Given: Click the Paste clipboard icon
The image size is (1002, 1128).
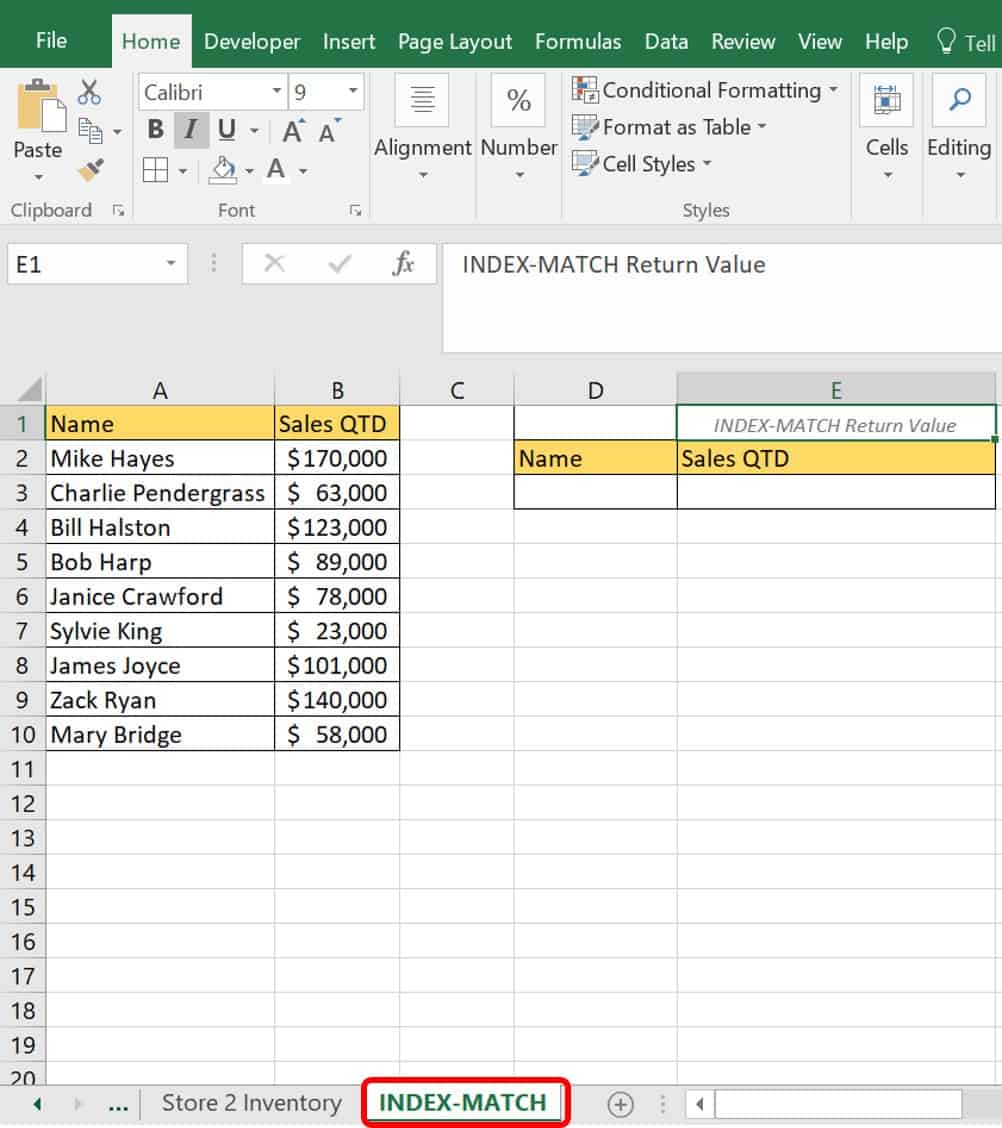Looking at the screenshot, I should 40,106.
